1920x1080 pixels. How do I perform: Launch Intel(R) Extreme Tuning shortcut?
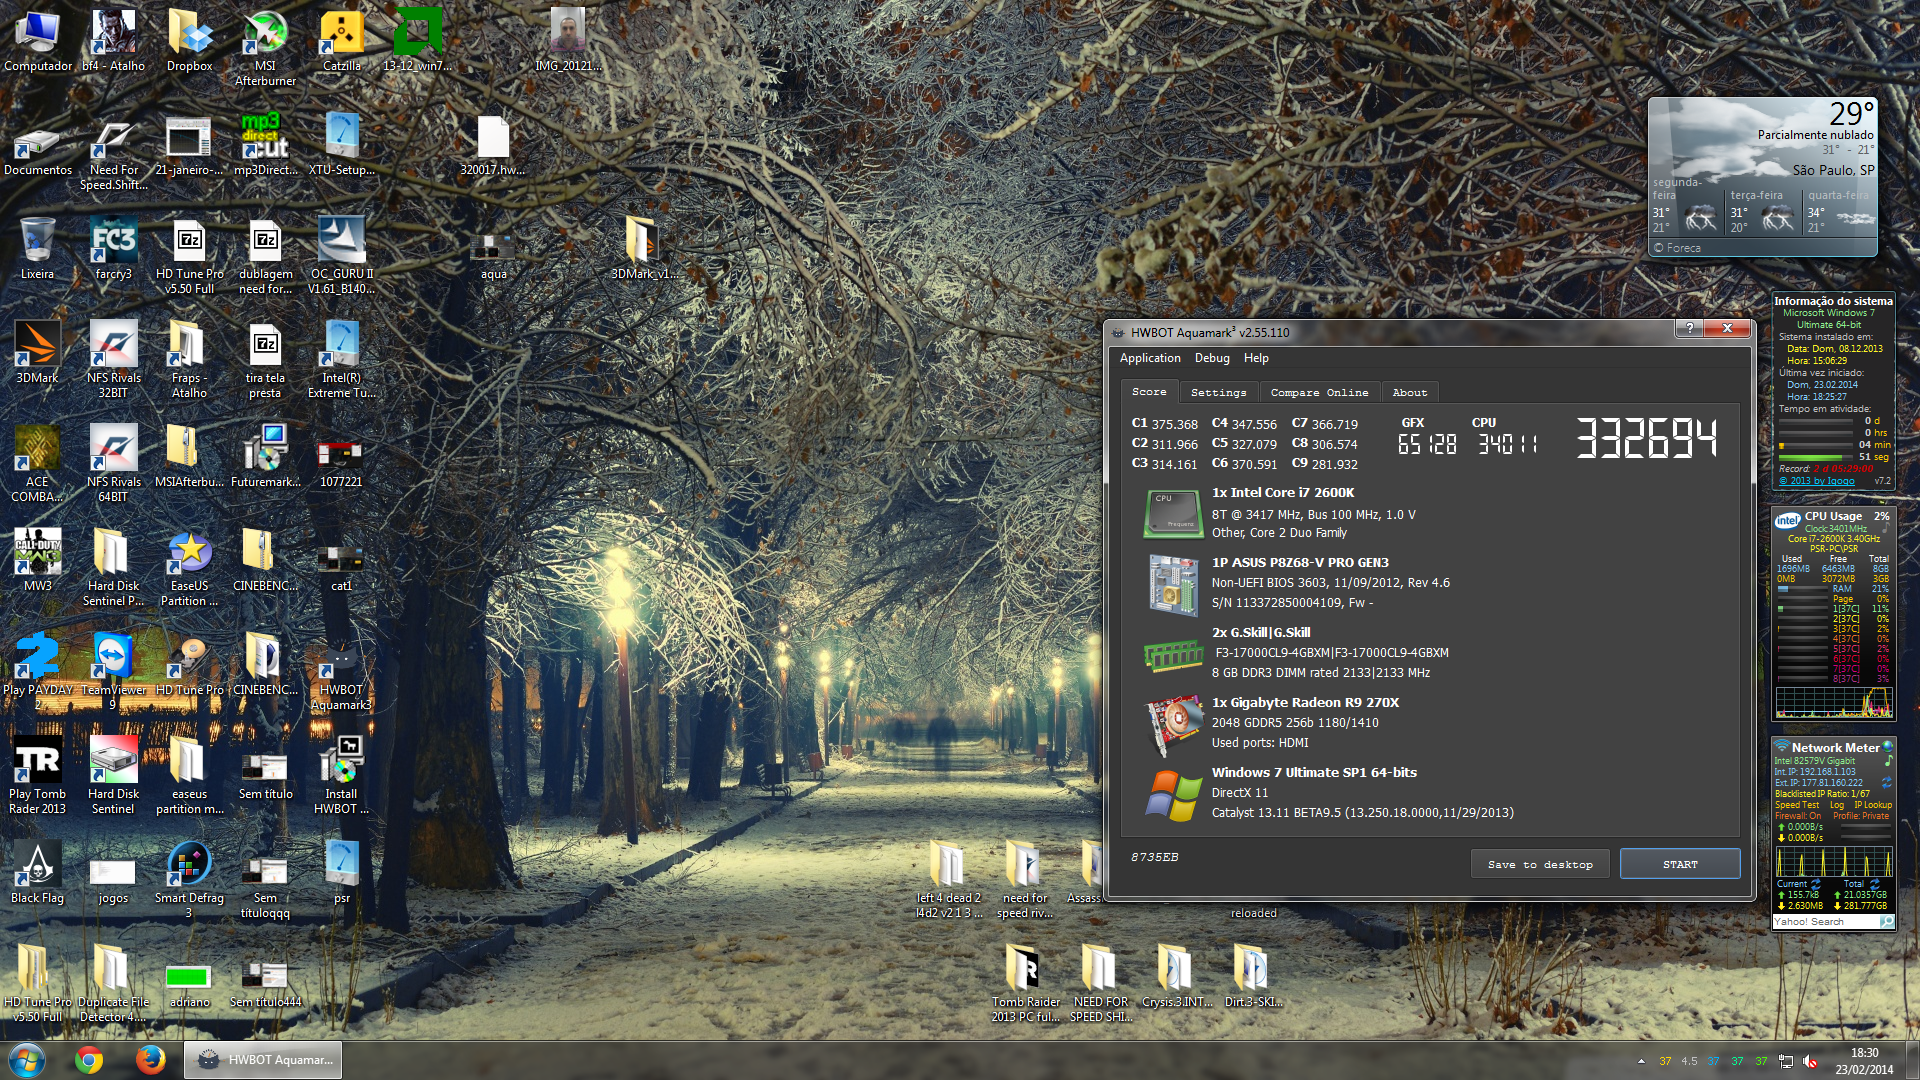[x=341, y=359]
